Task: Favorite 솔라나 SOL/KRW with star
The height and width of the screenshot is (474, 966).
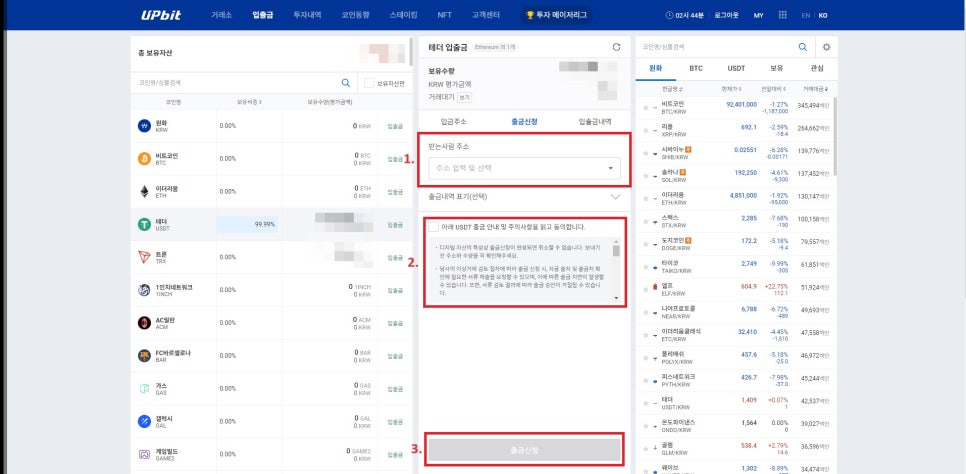Action: tap(646, 176)
